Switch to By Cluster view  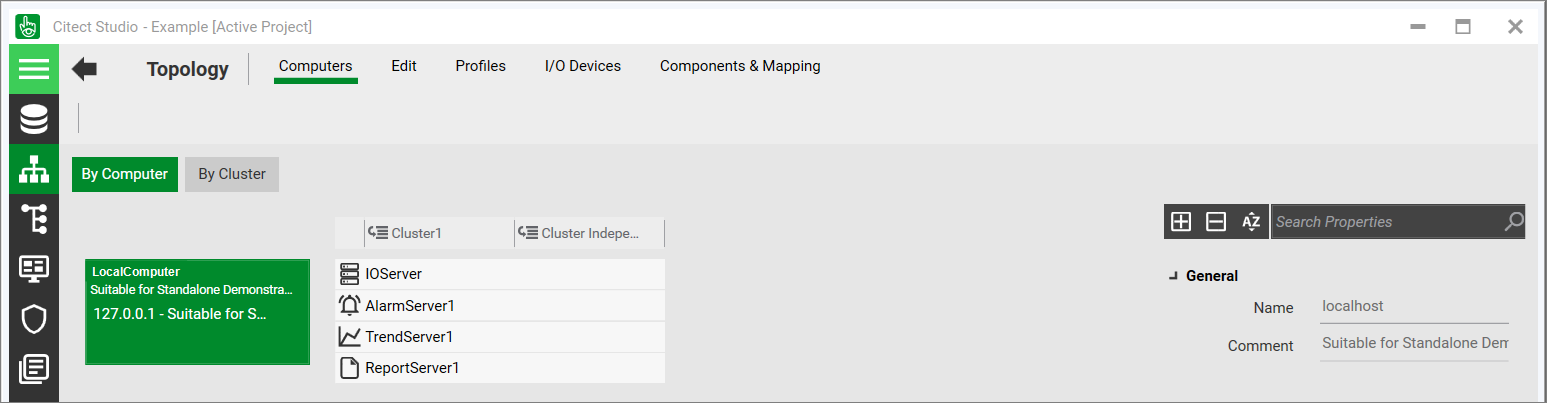pos(232,174)
